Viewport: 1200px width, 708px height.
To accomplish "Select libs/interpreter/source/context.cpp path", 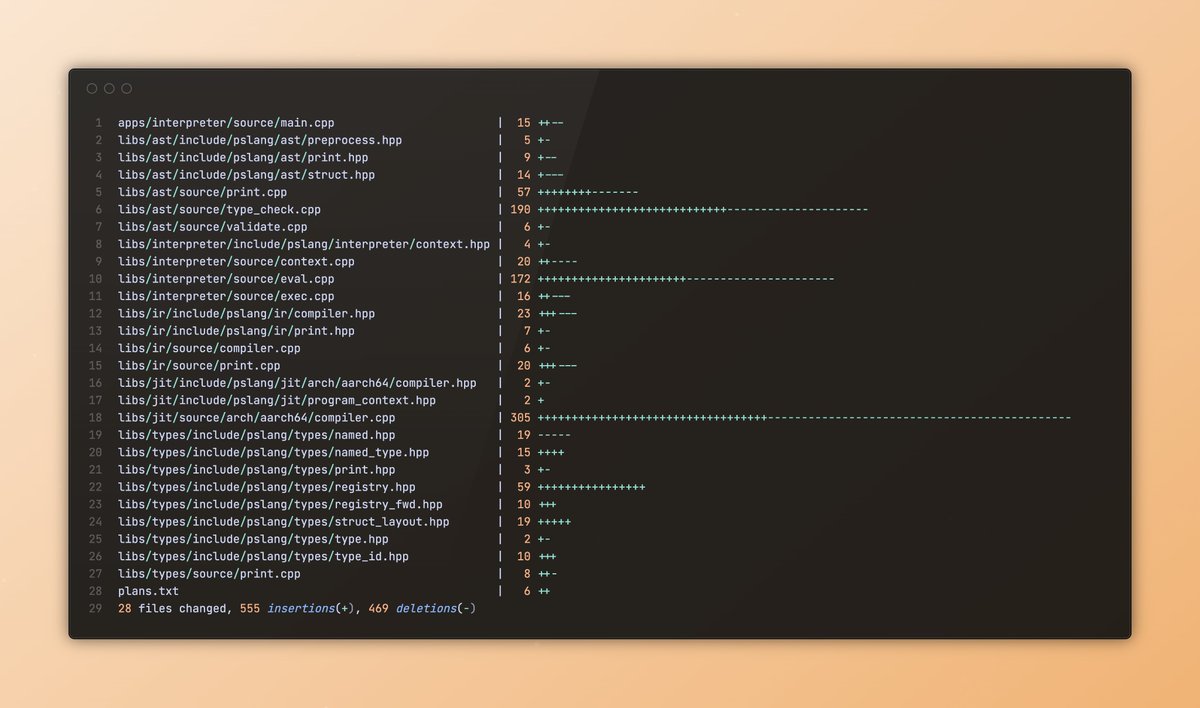I will tap(236, 262).
